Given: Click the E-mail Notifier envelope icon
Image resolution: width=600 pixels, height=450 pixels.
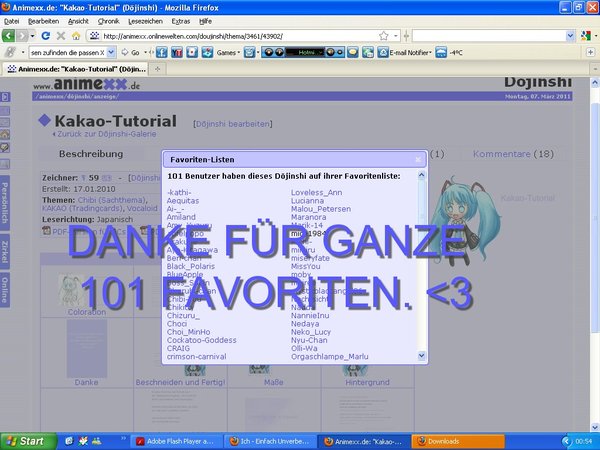Looking at the screenshot, I should (383, 52).
